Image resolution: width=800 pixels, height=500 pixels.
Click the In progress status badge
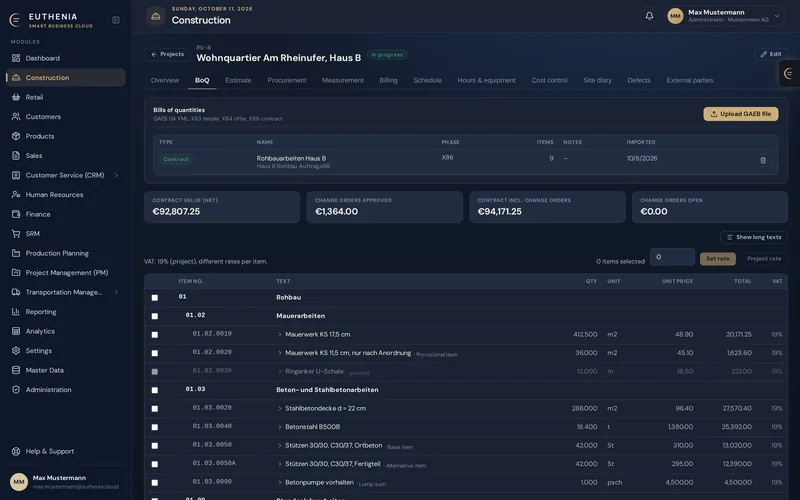click(x=387, y=55)
